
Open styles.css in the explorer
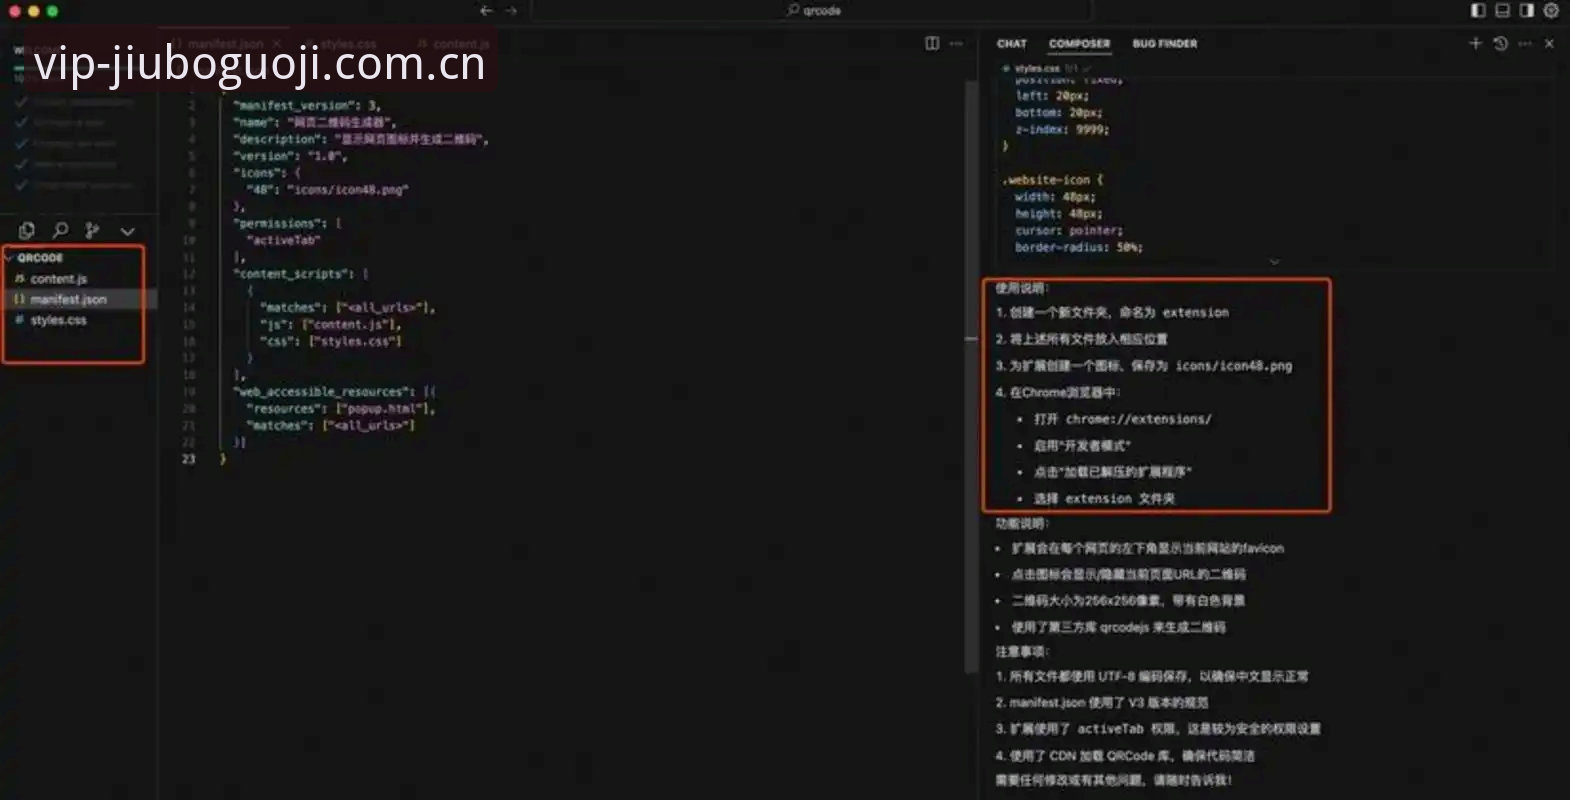[58, 320]
